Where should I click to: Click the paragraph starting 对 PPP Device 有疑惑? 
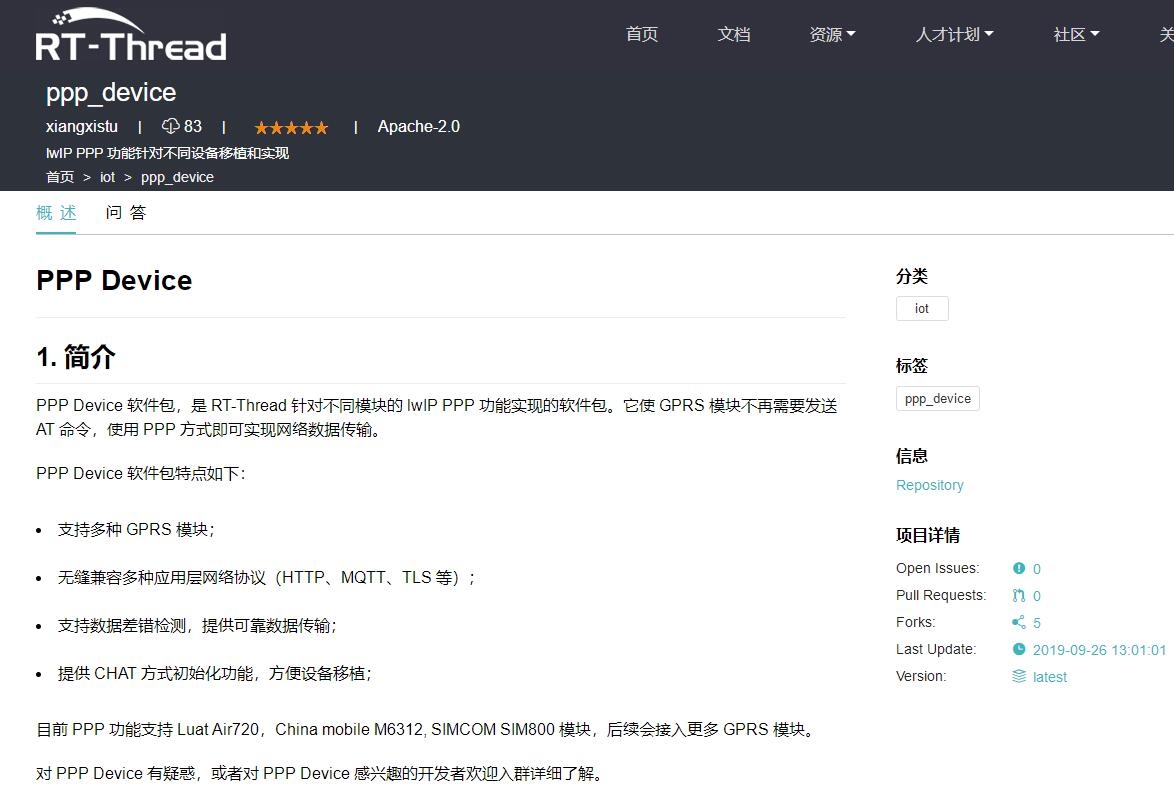pos(320,774)
